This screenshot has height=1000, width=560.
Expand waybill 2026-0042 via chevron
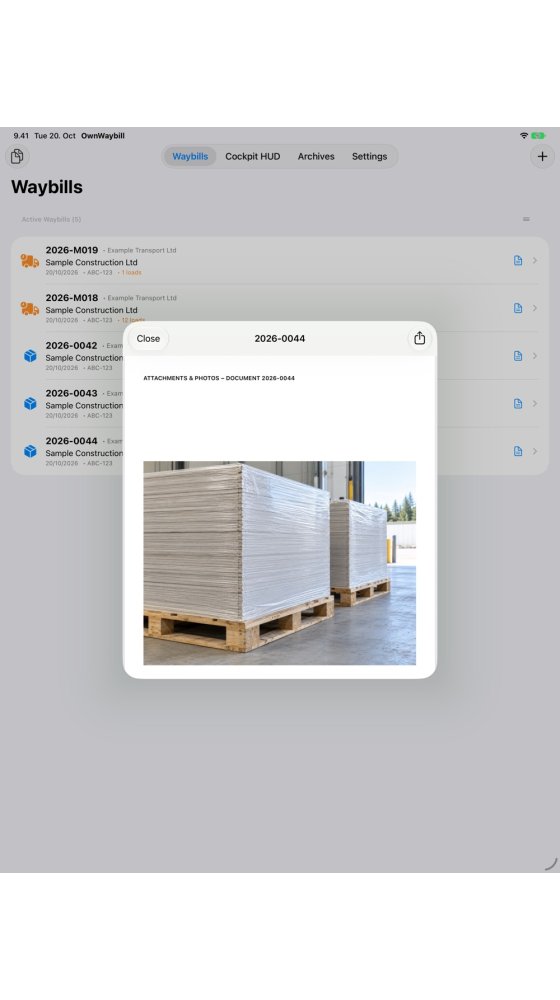point(534,356)
